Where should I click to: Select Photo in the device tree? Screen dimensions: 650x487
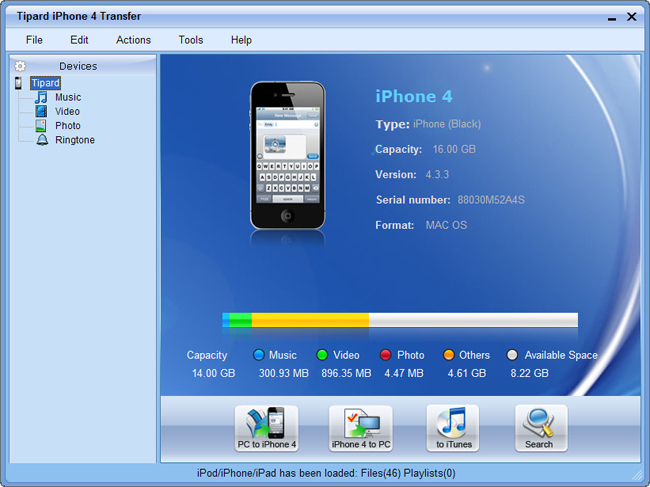pyautogui.click(x=68, y=126)
